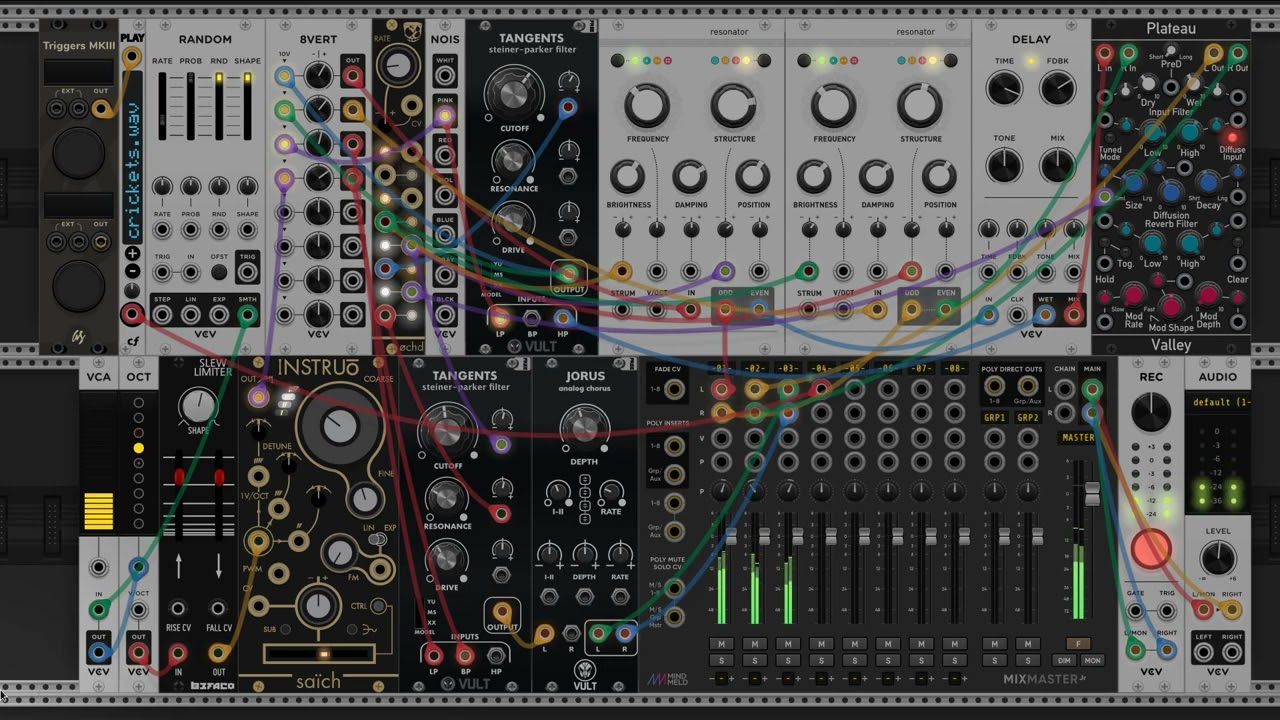Click the BLCK noise output jack on NOIS
The image size is (1280, 720).
(444, 315)
